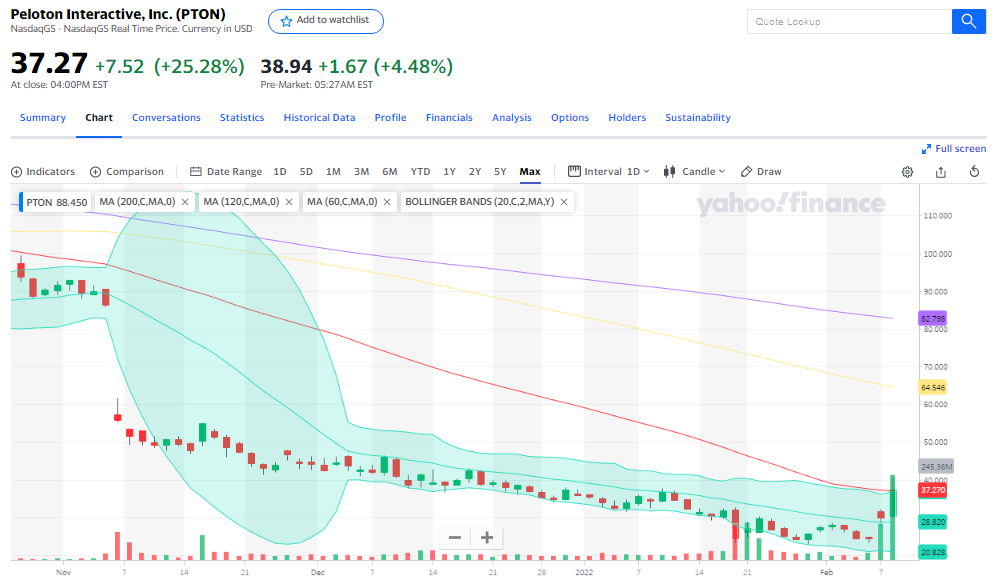Image resolution: width=995 pixels, height=585 pixels.
Task: Open the Statistics tab
Action: (242, 117)
